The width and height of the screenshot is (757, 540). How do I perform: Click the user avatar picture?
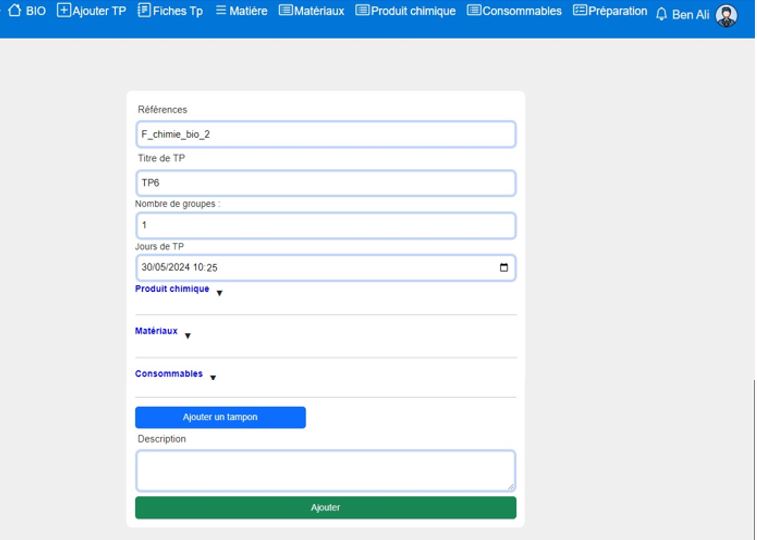726,15
